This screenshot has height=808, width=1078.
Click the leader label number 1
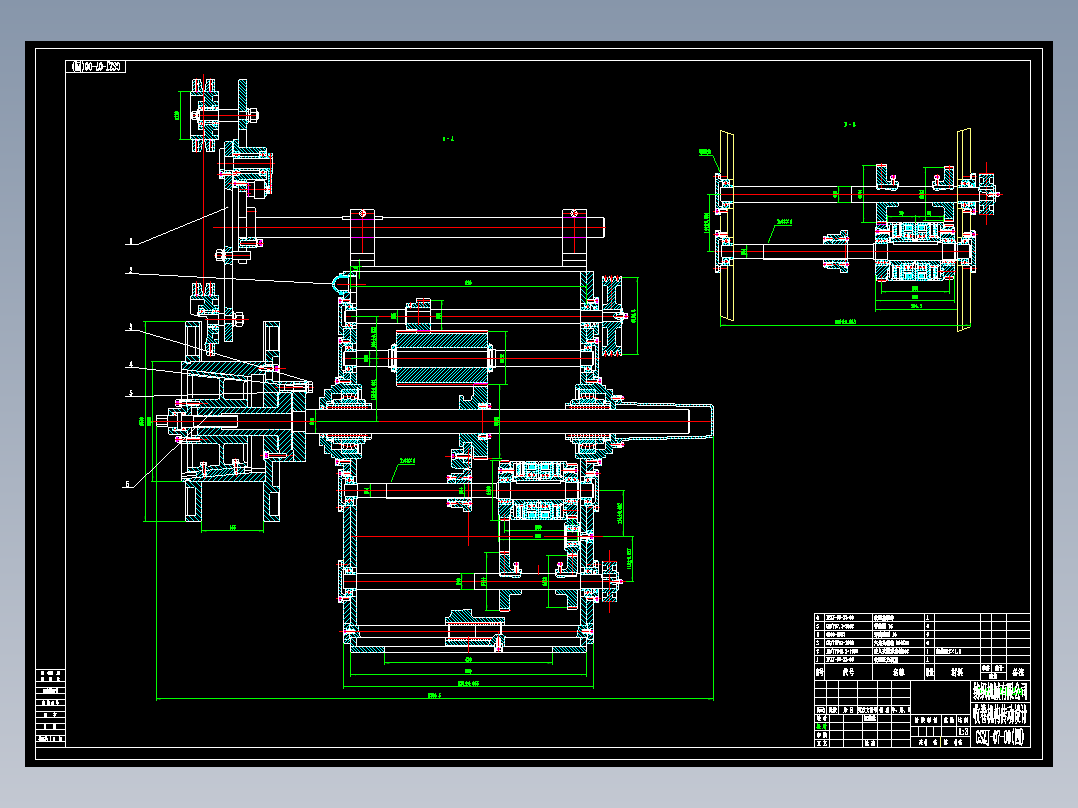click(129, 241)
